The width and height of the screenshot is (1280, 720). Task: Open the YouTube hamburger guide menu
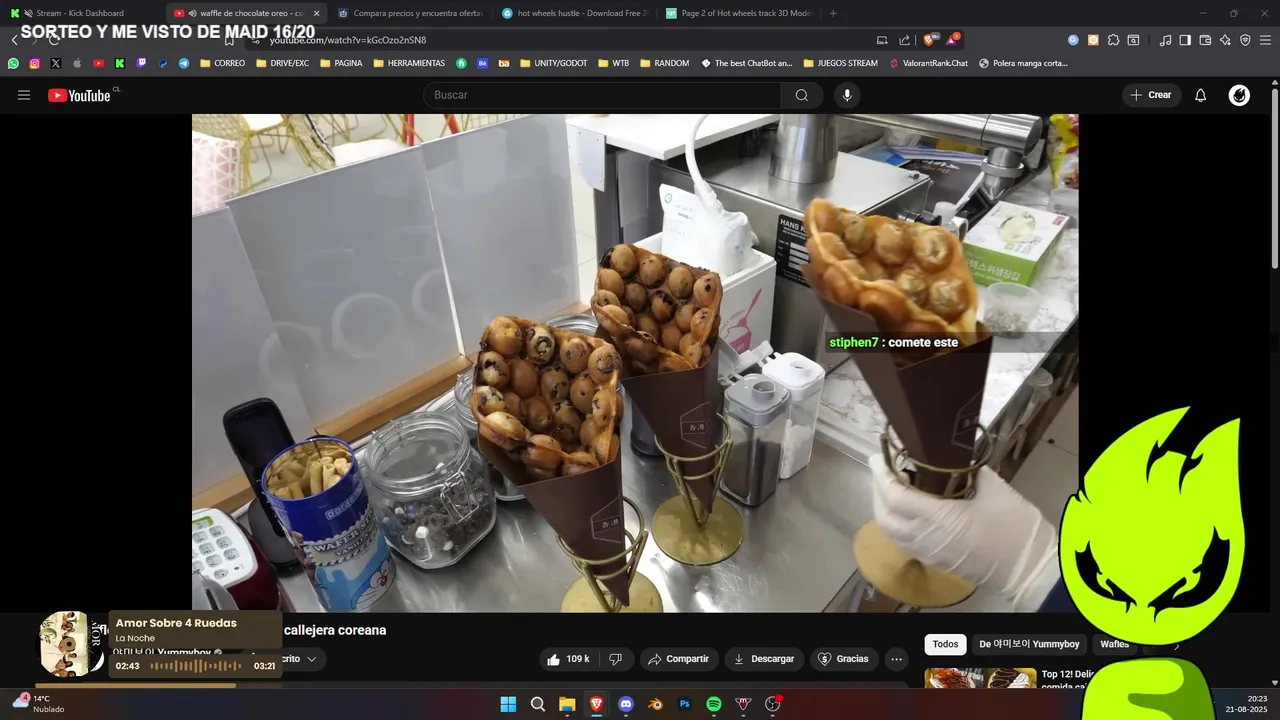24,95
